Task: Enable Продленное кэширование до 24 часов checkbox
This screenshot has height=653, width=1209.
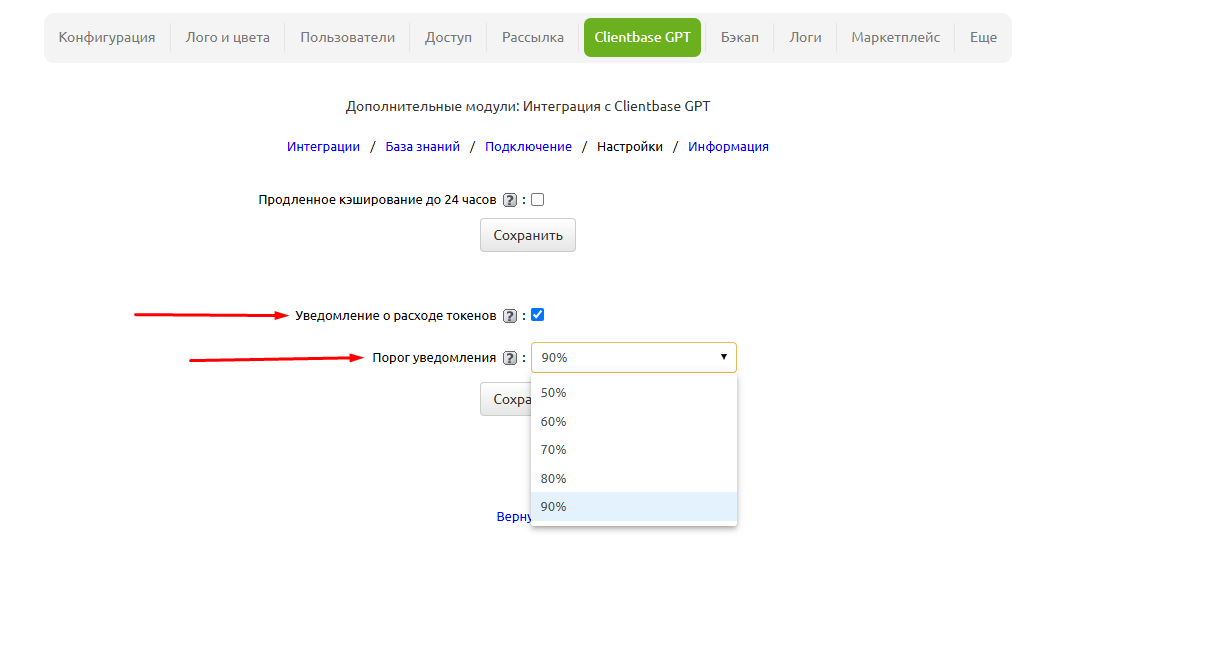Action: 537,199
